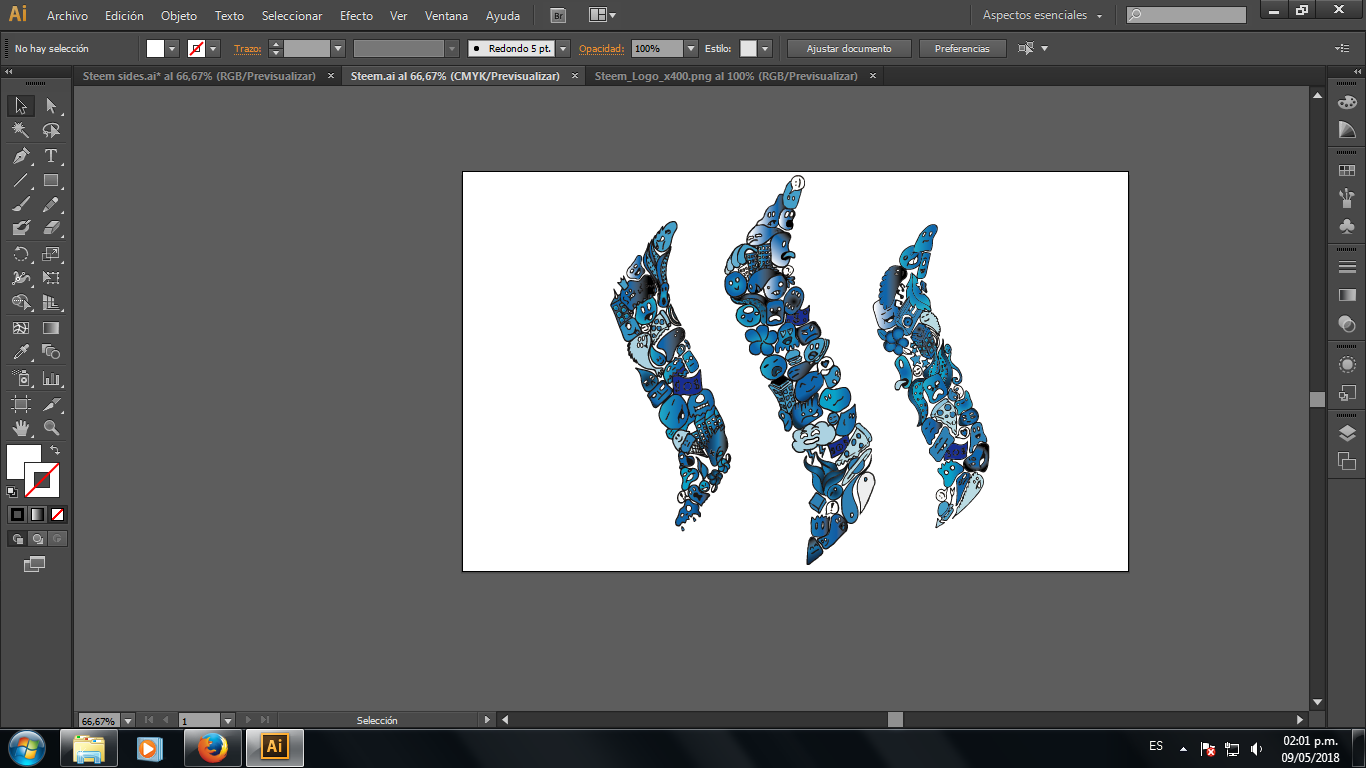The width and height of the screenshot is (1366, 768).
Task: Open the Windows Start menu
Action: click(26, 747)
